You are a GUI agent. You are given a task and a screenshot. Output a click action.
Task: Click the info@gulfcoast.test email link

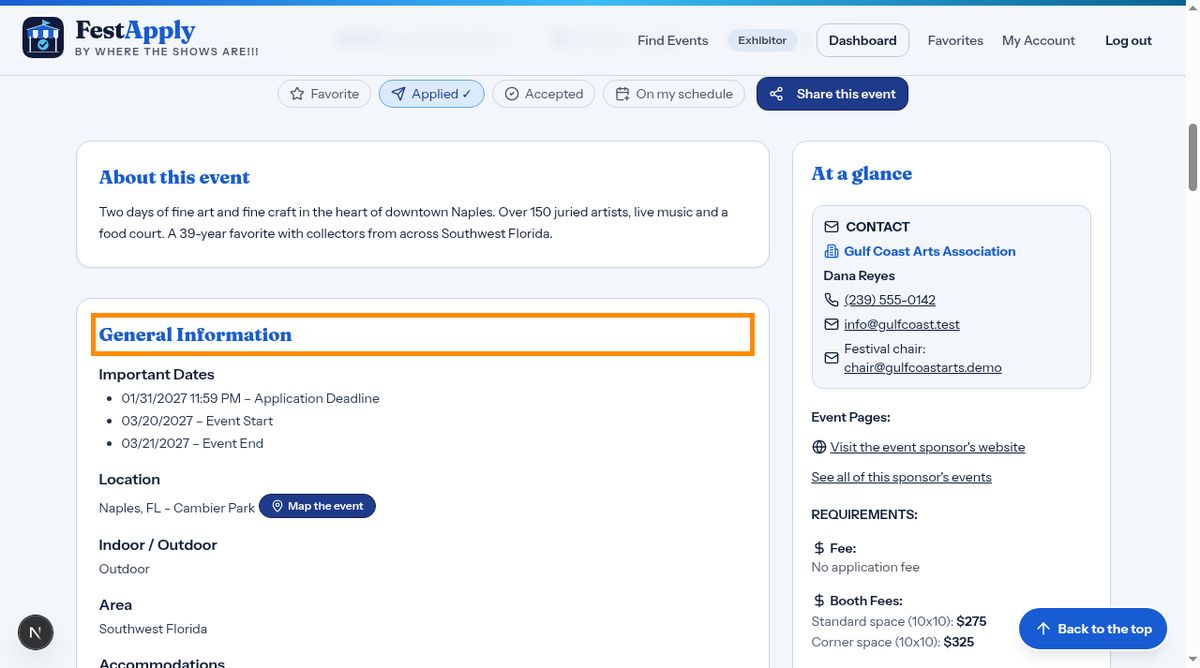902,324
